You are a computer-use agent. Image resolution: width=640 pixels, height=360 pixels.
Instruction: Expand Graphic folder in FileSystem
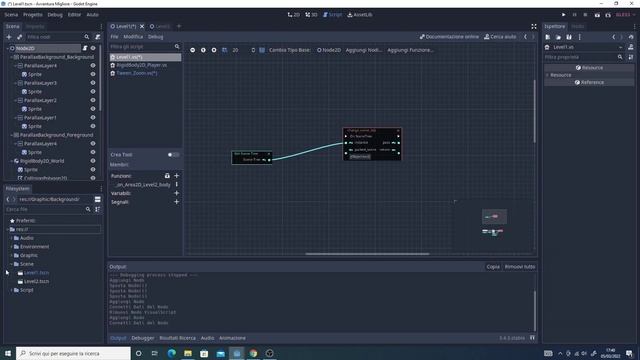coord(11,255)
